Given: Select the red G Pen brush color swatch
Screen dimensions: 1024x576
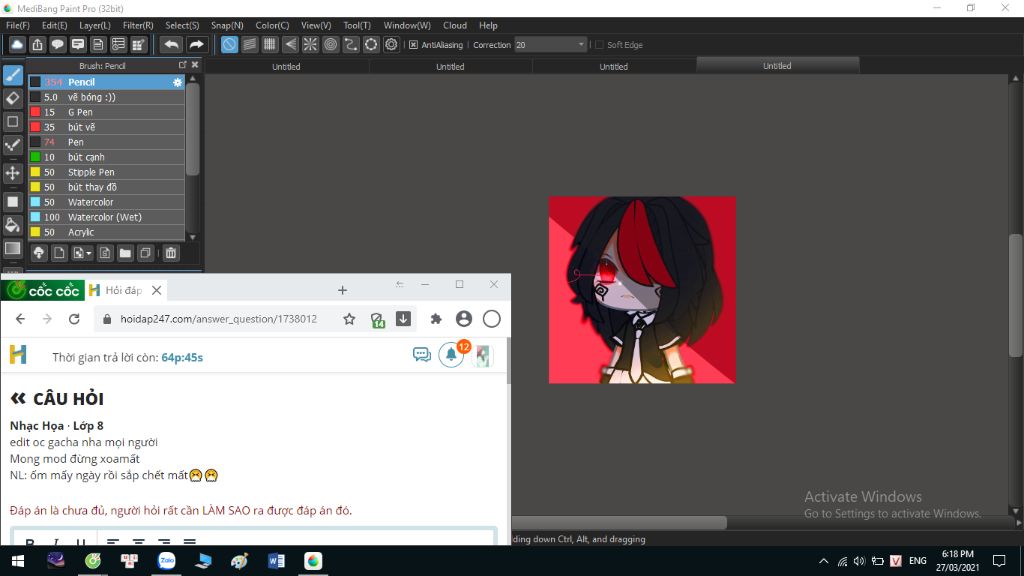Looking at the screenshot, I should coord(35,112).
